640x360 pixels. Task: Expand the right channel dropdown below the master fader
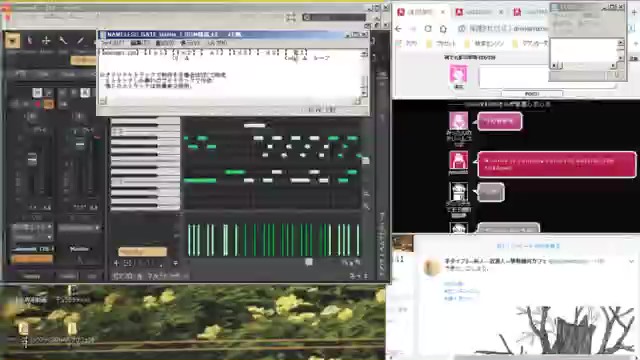click(79, 228)
